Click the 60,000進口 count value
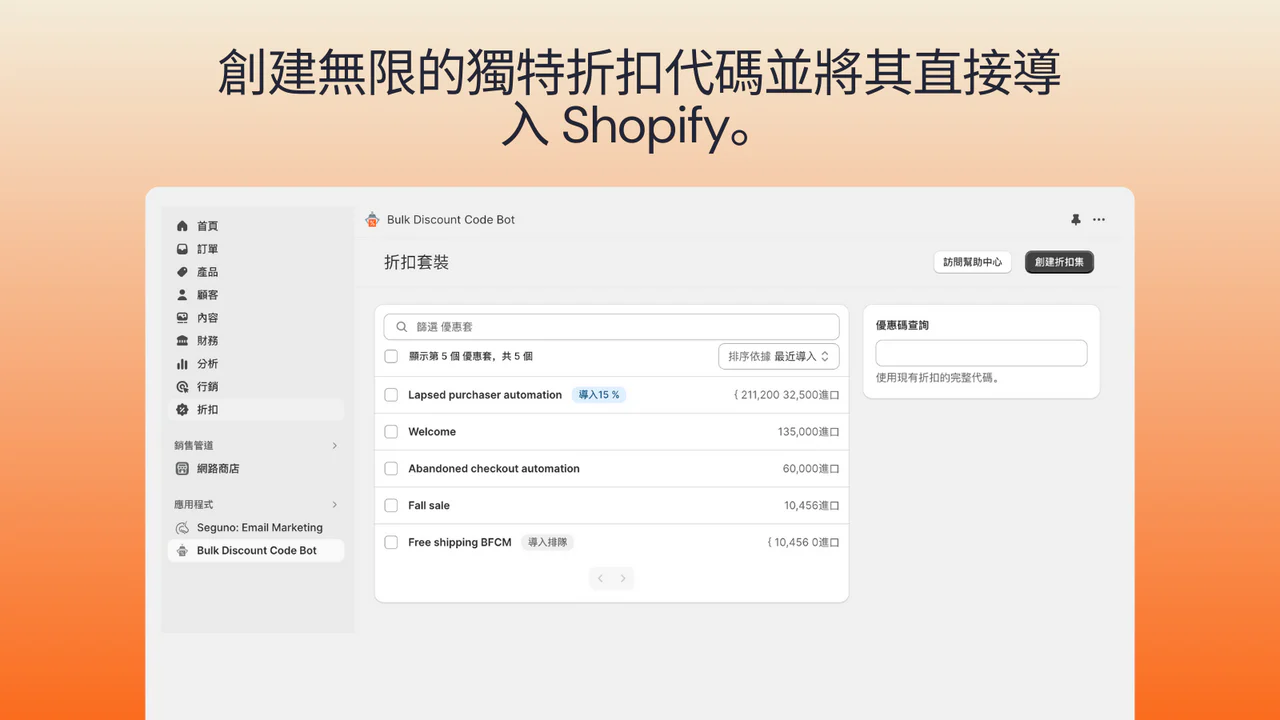The width and height of the screenshot is (1280, 720). tap(811, 469)
